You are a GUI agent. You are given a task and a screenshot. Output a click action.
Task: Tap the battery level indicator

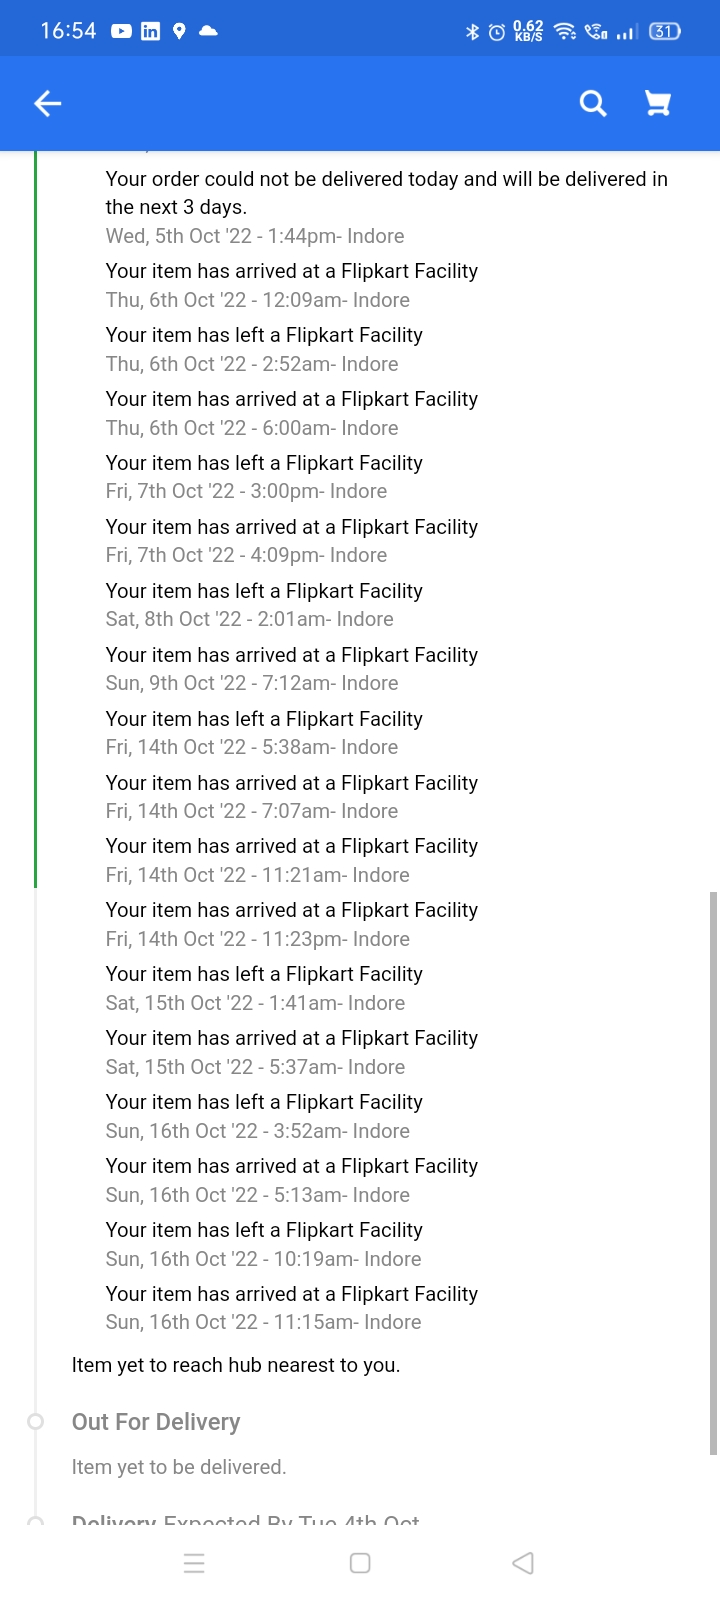click(x=664, y=32)
